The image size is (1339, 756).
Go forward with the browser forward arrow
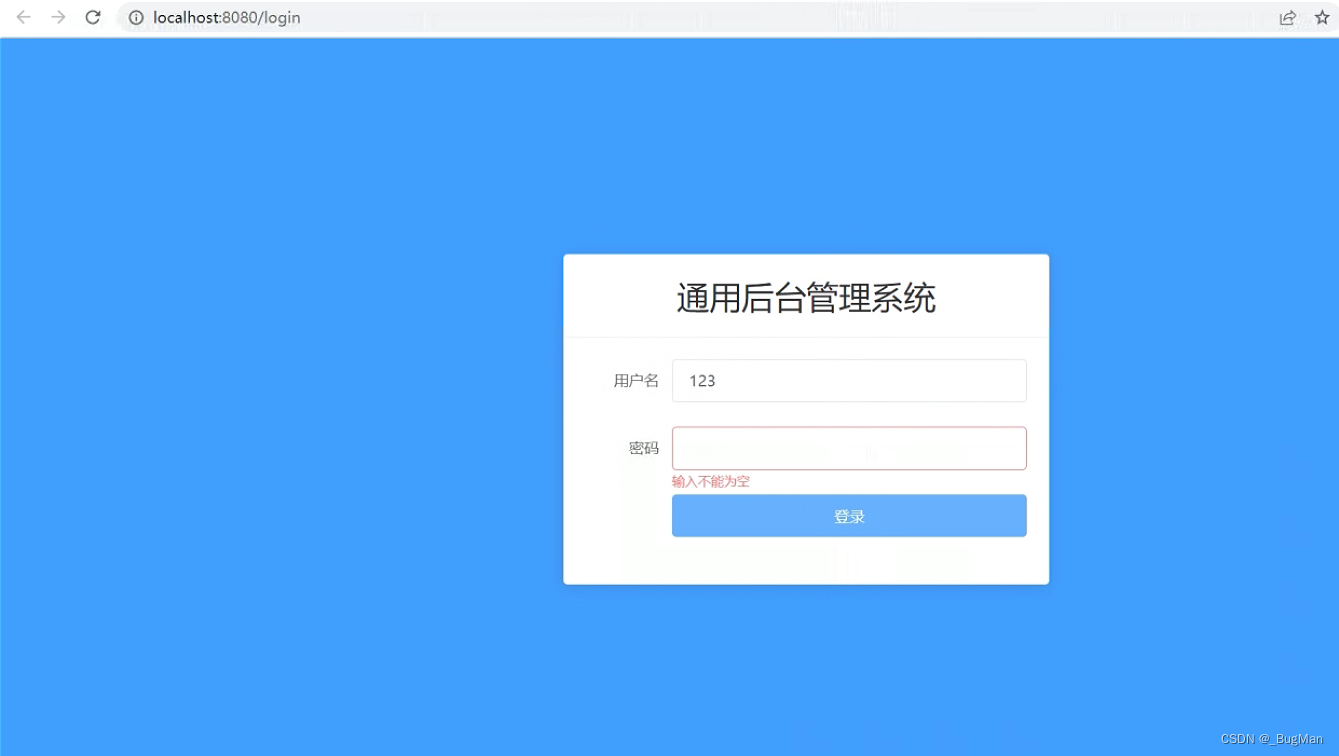(x=58, y=17)
